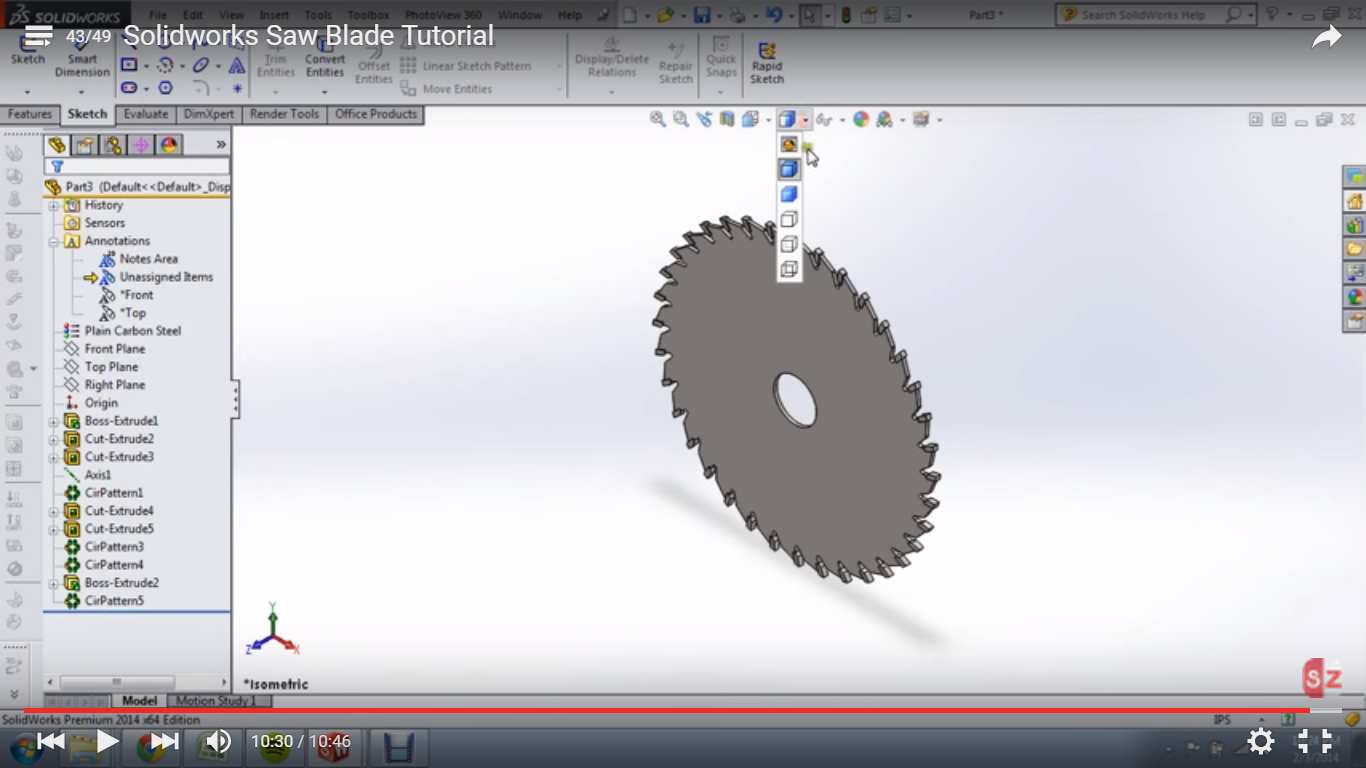
Task: Exit fullscreen video mode
Action: pos(1315,741)
